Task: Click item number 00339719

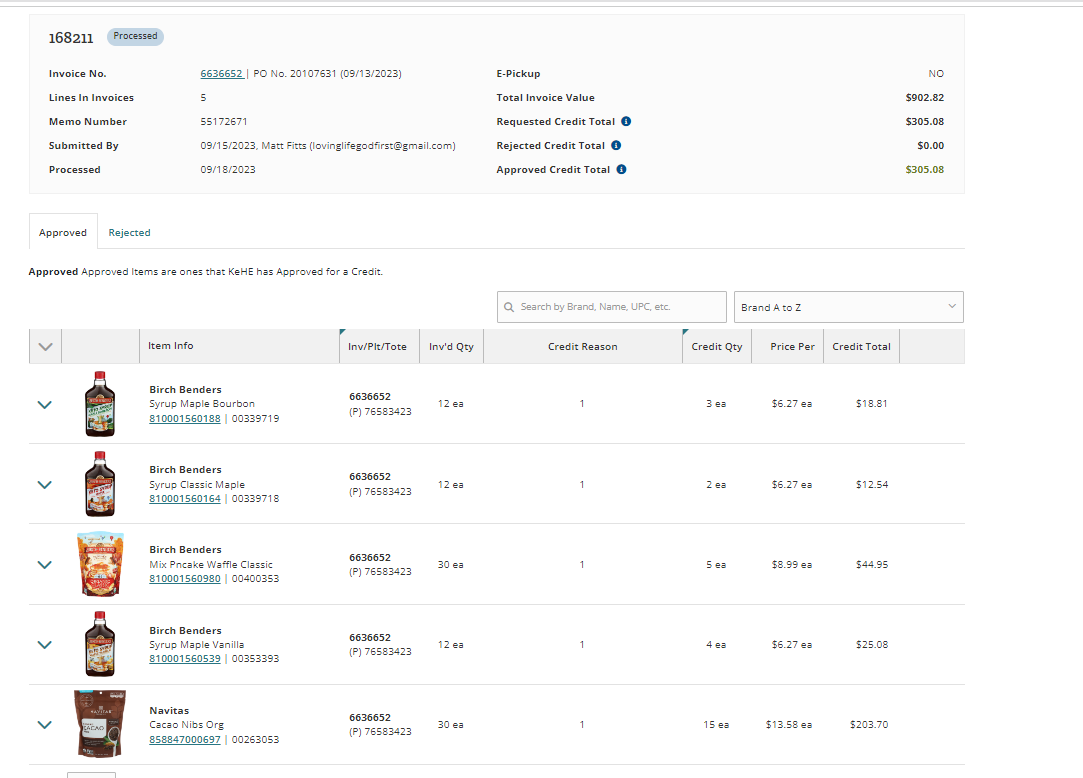Action: (256, 418)
